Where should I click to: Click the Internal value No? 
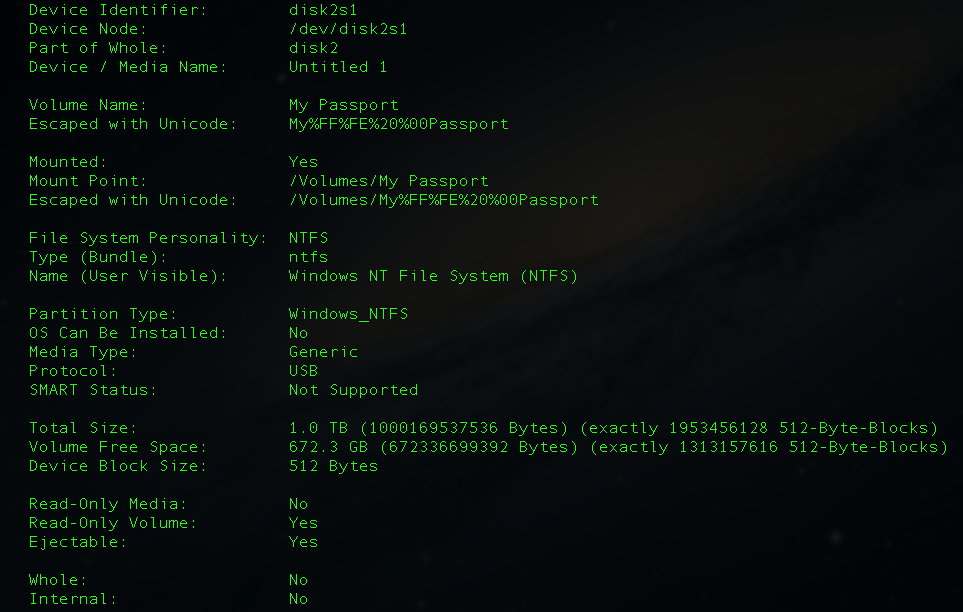point(298,599)
